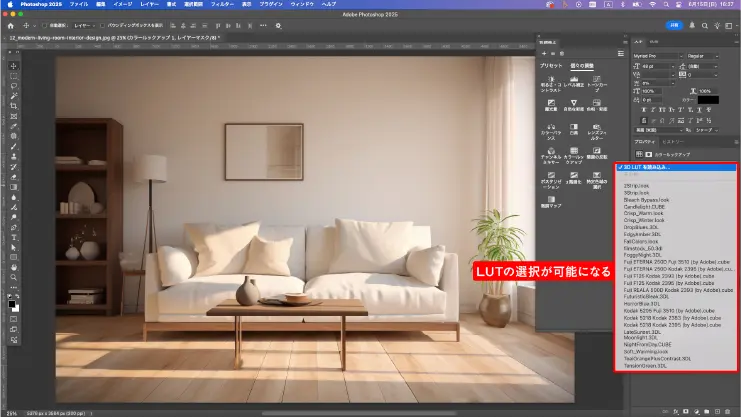Select the Rectangular Marquee tool
Viewport: 741px width, 418px height.
point(14,76)
